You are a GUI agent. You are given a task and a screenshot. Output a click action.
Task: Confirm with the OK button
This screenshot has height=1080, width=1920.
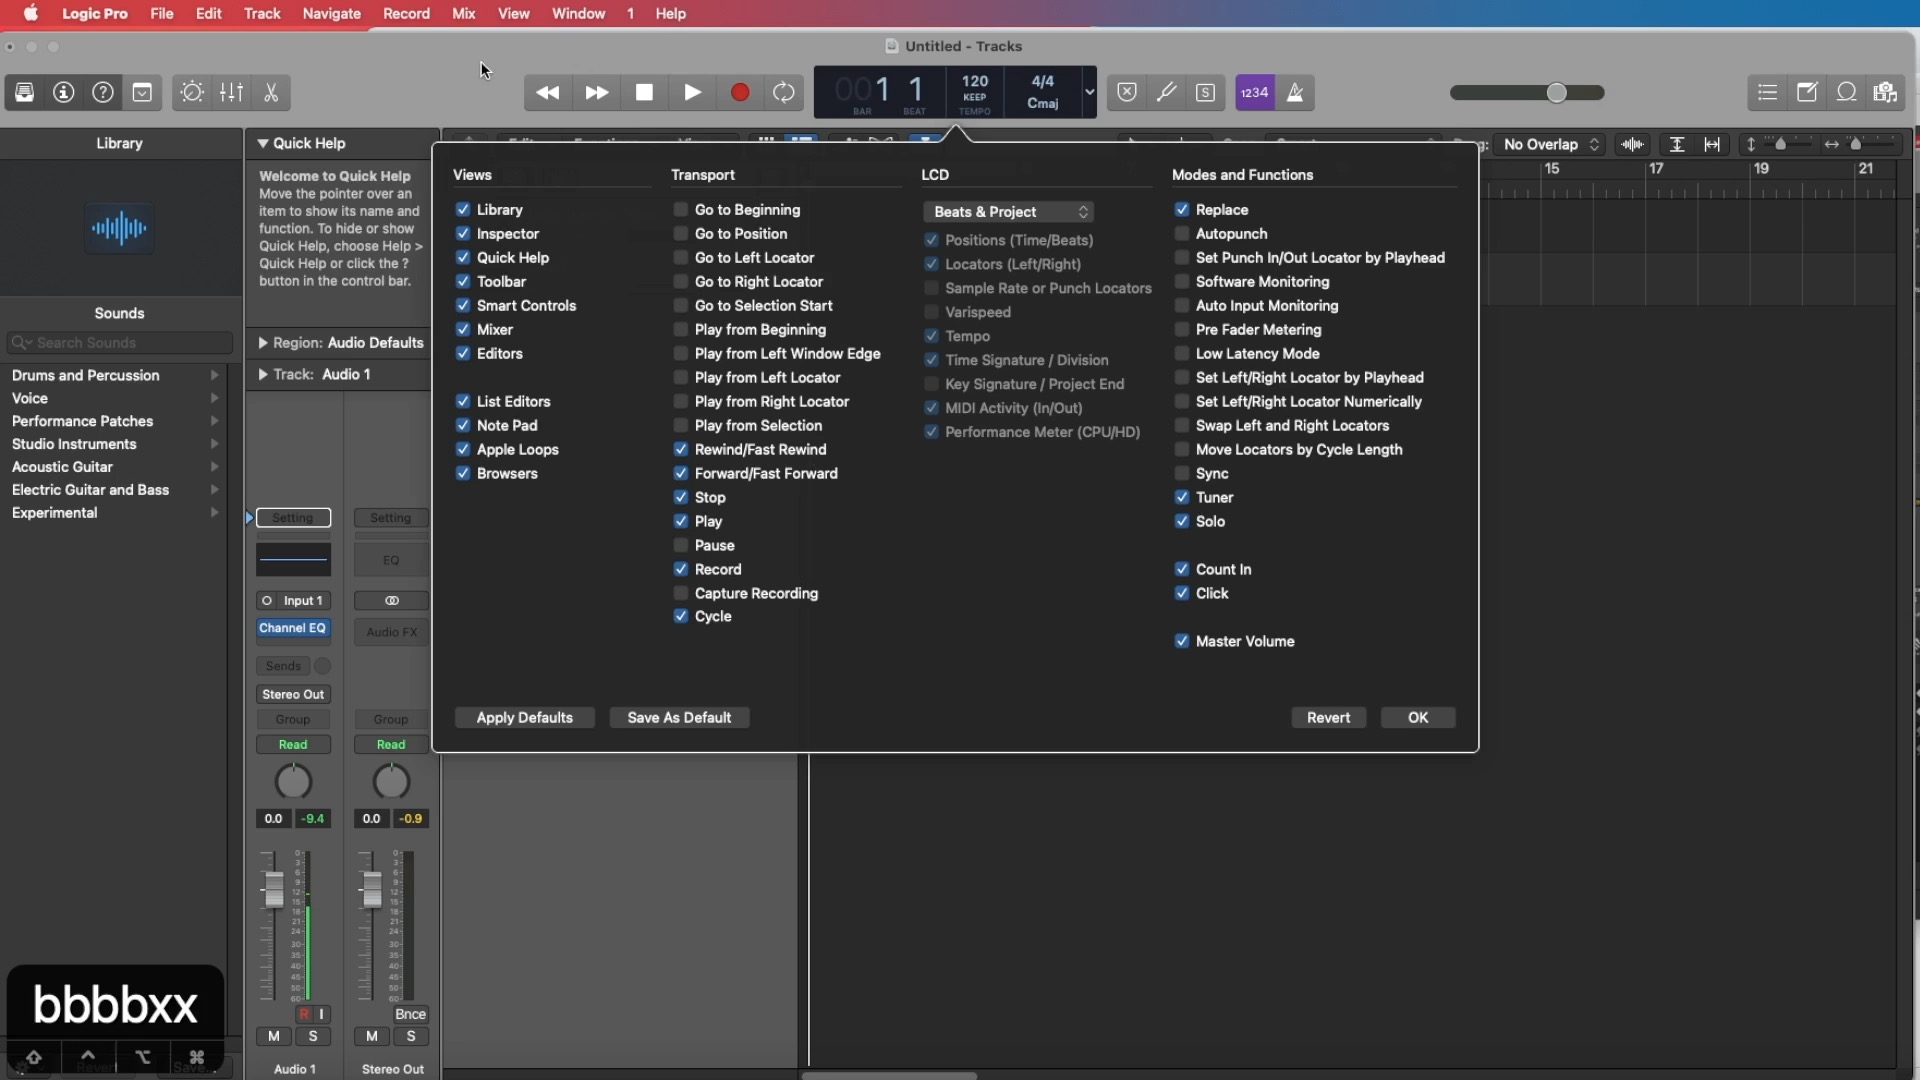(1418, 718)
